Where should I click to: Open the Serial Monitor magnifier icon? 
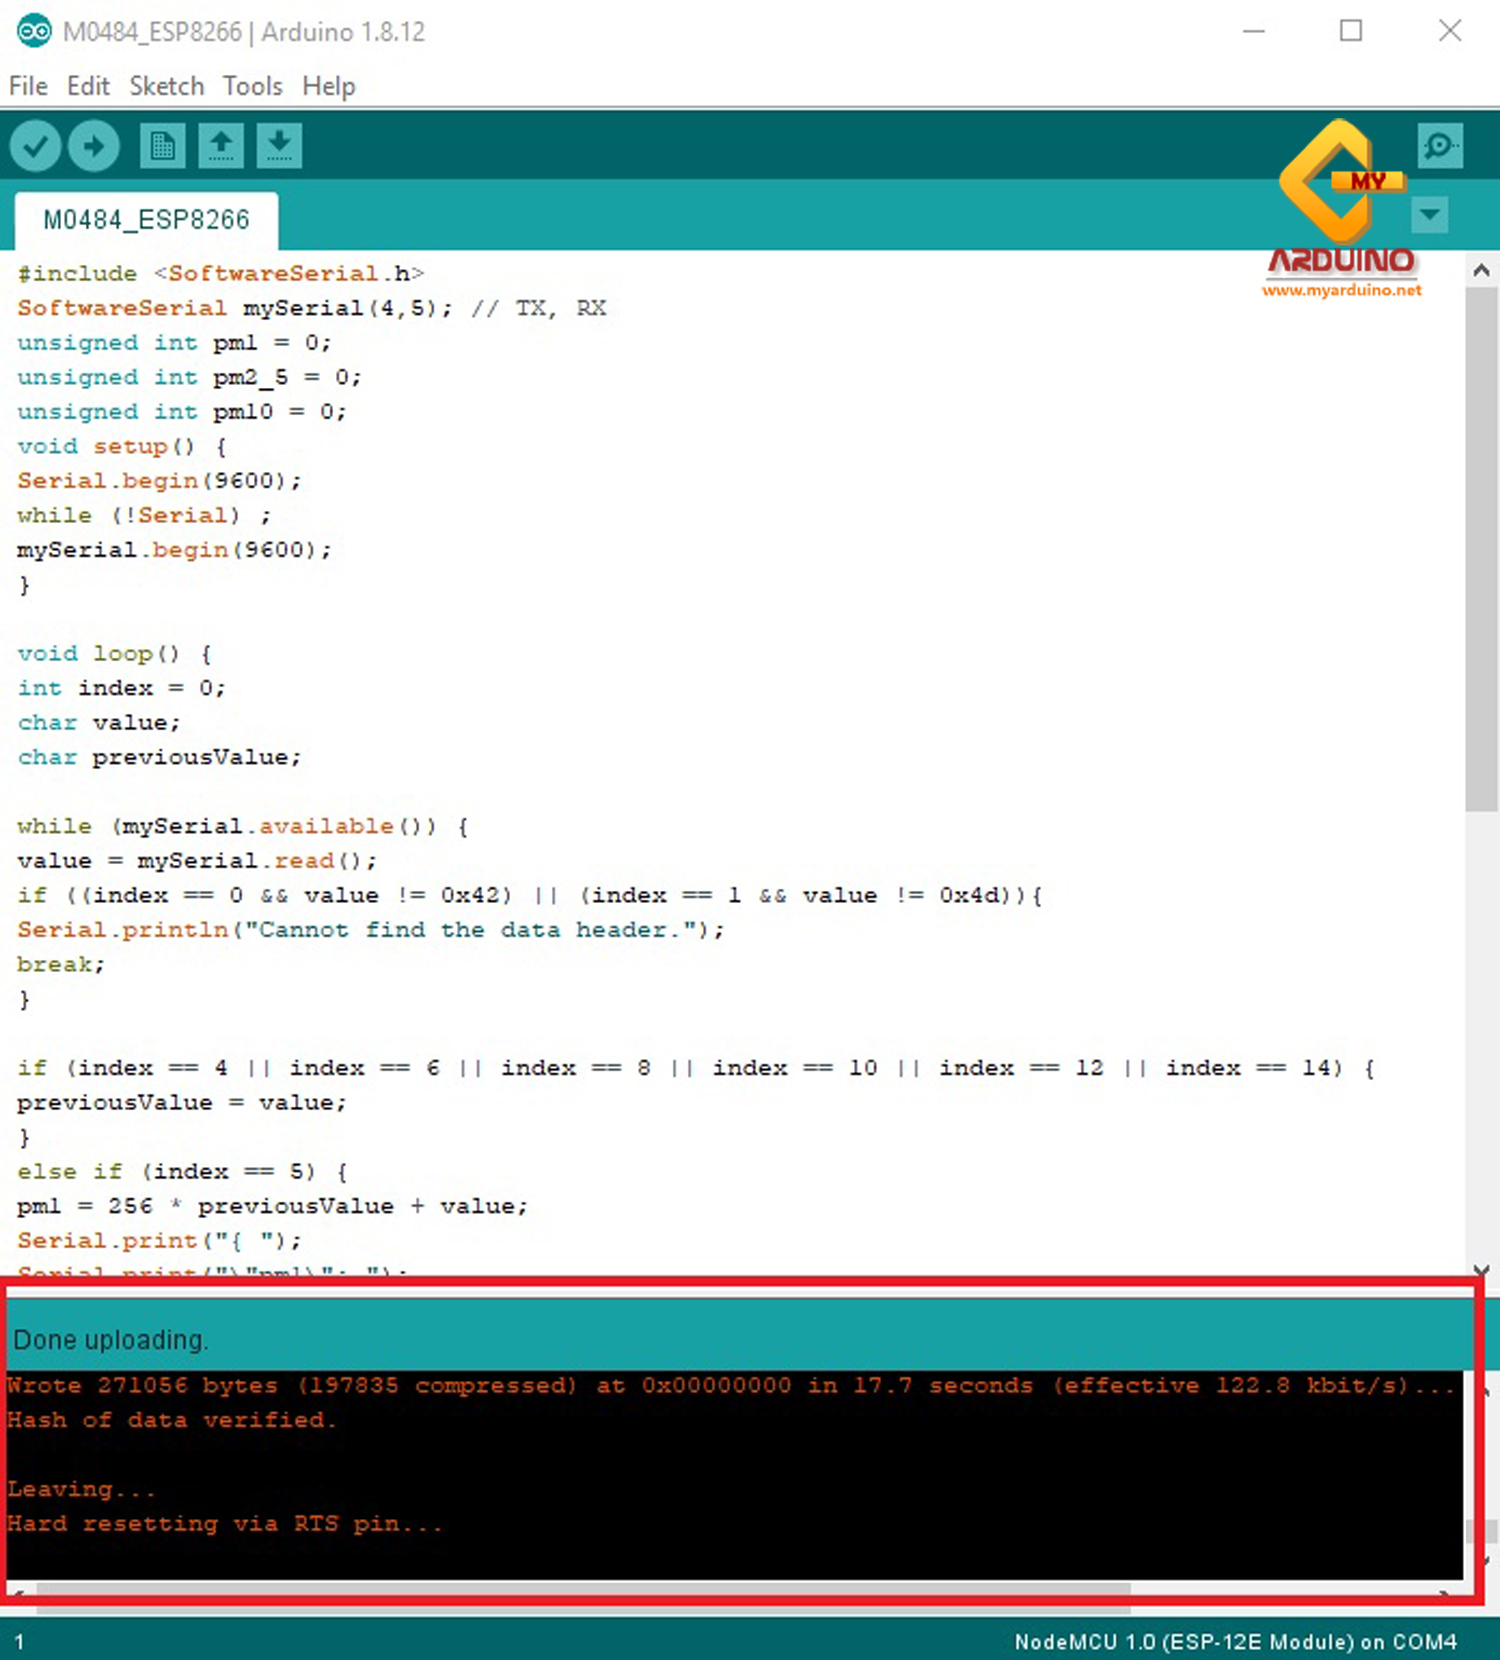coord(1439,147)
